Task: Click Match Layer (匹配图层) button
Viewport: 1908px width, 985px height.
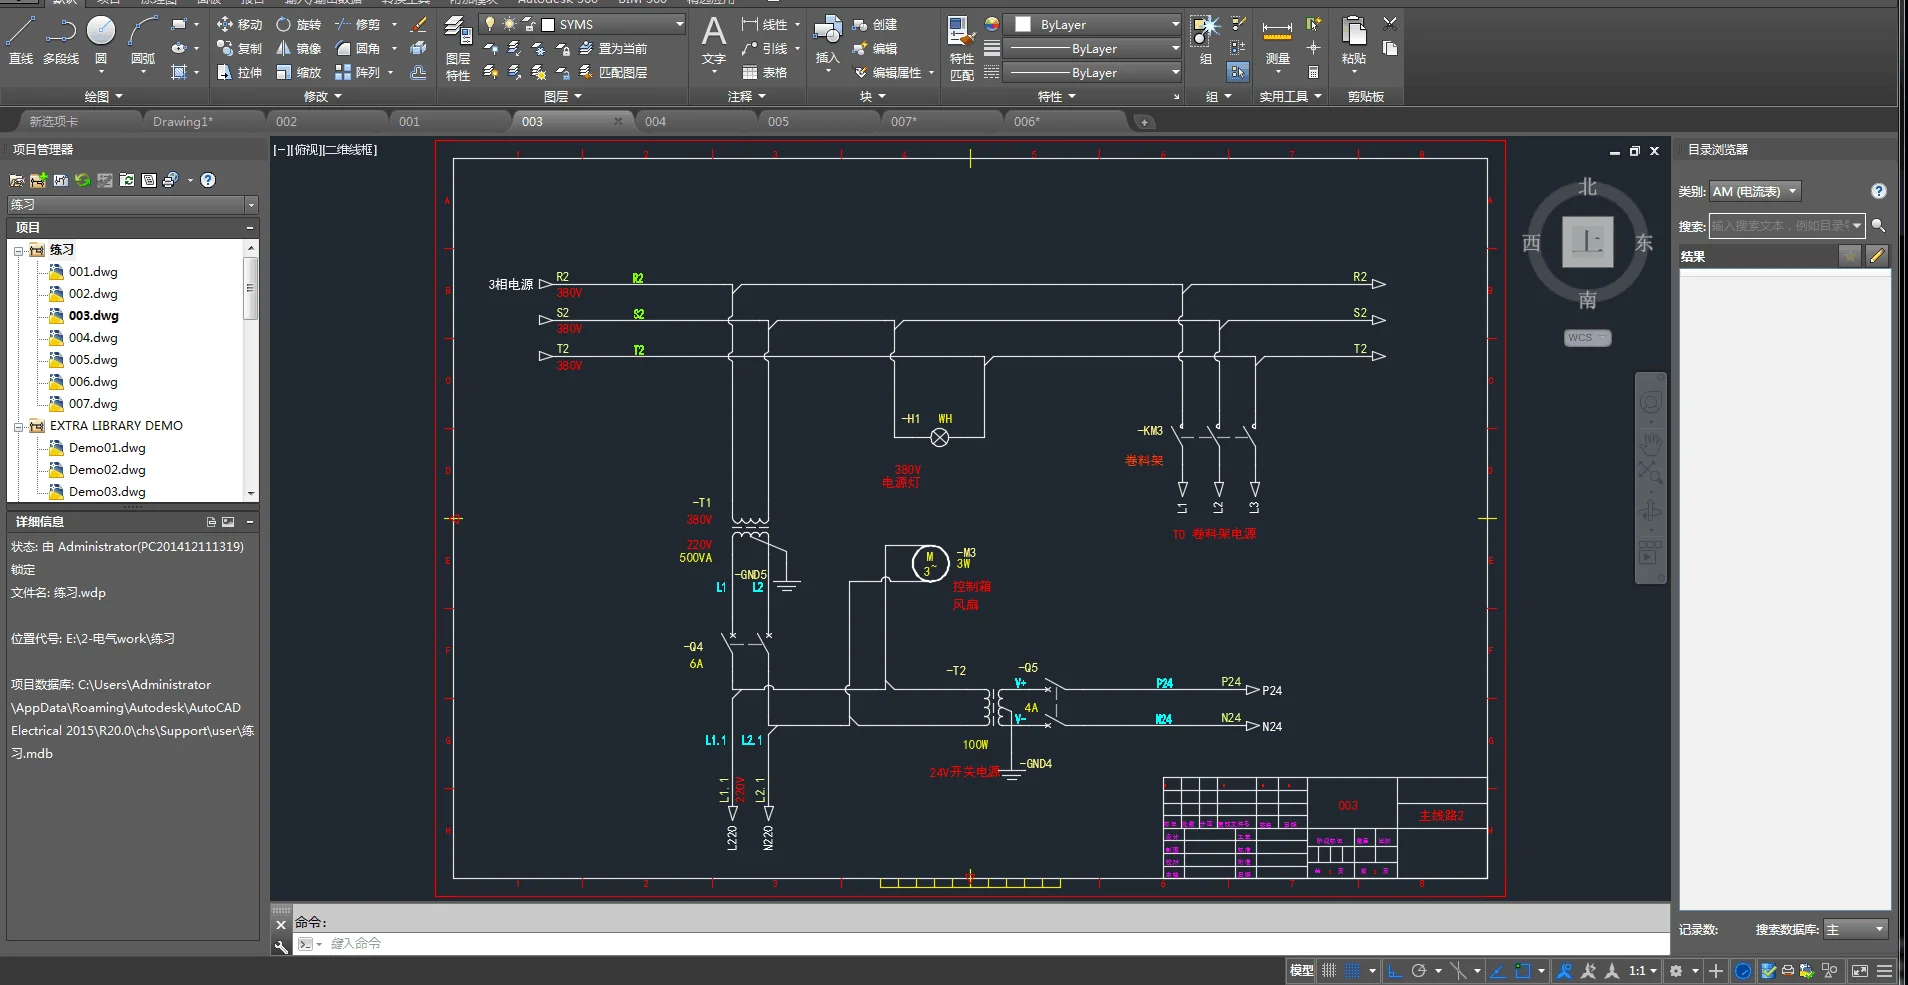Action: click(x=613, y=72)
